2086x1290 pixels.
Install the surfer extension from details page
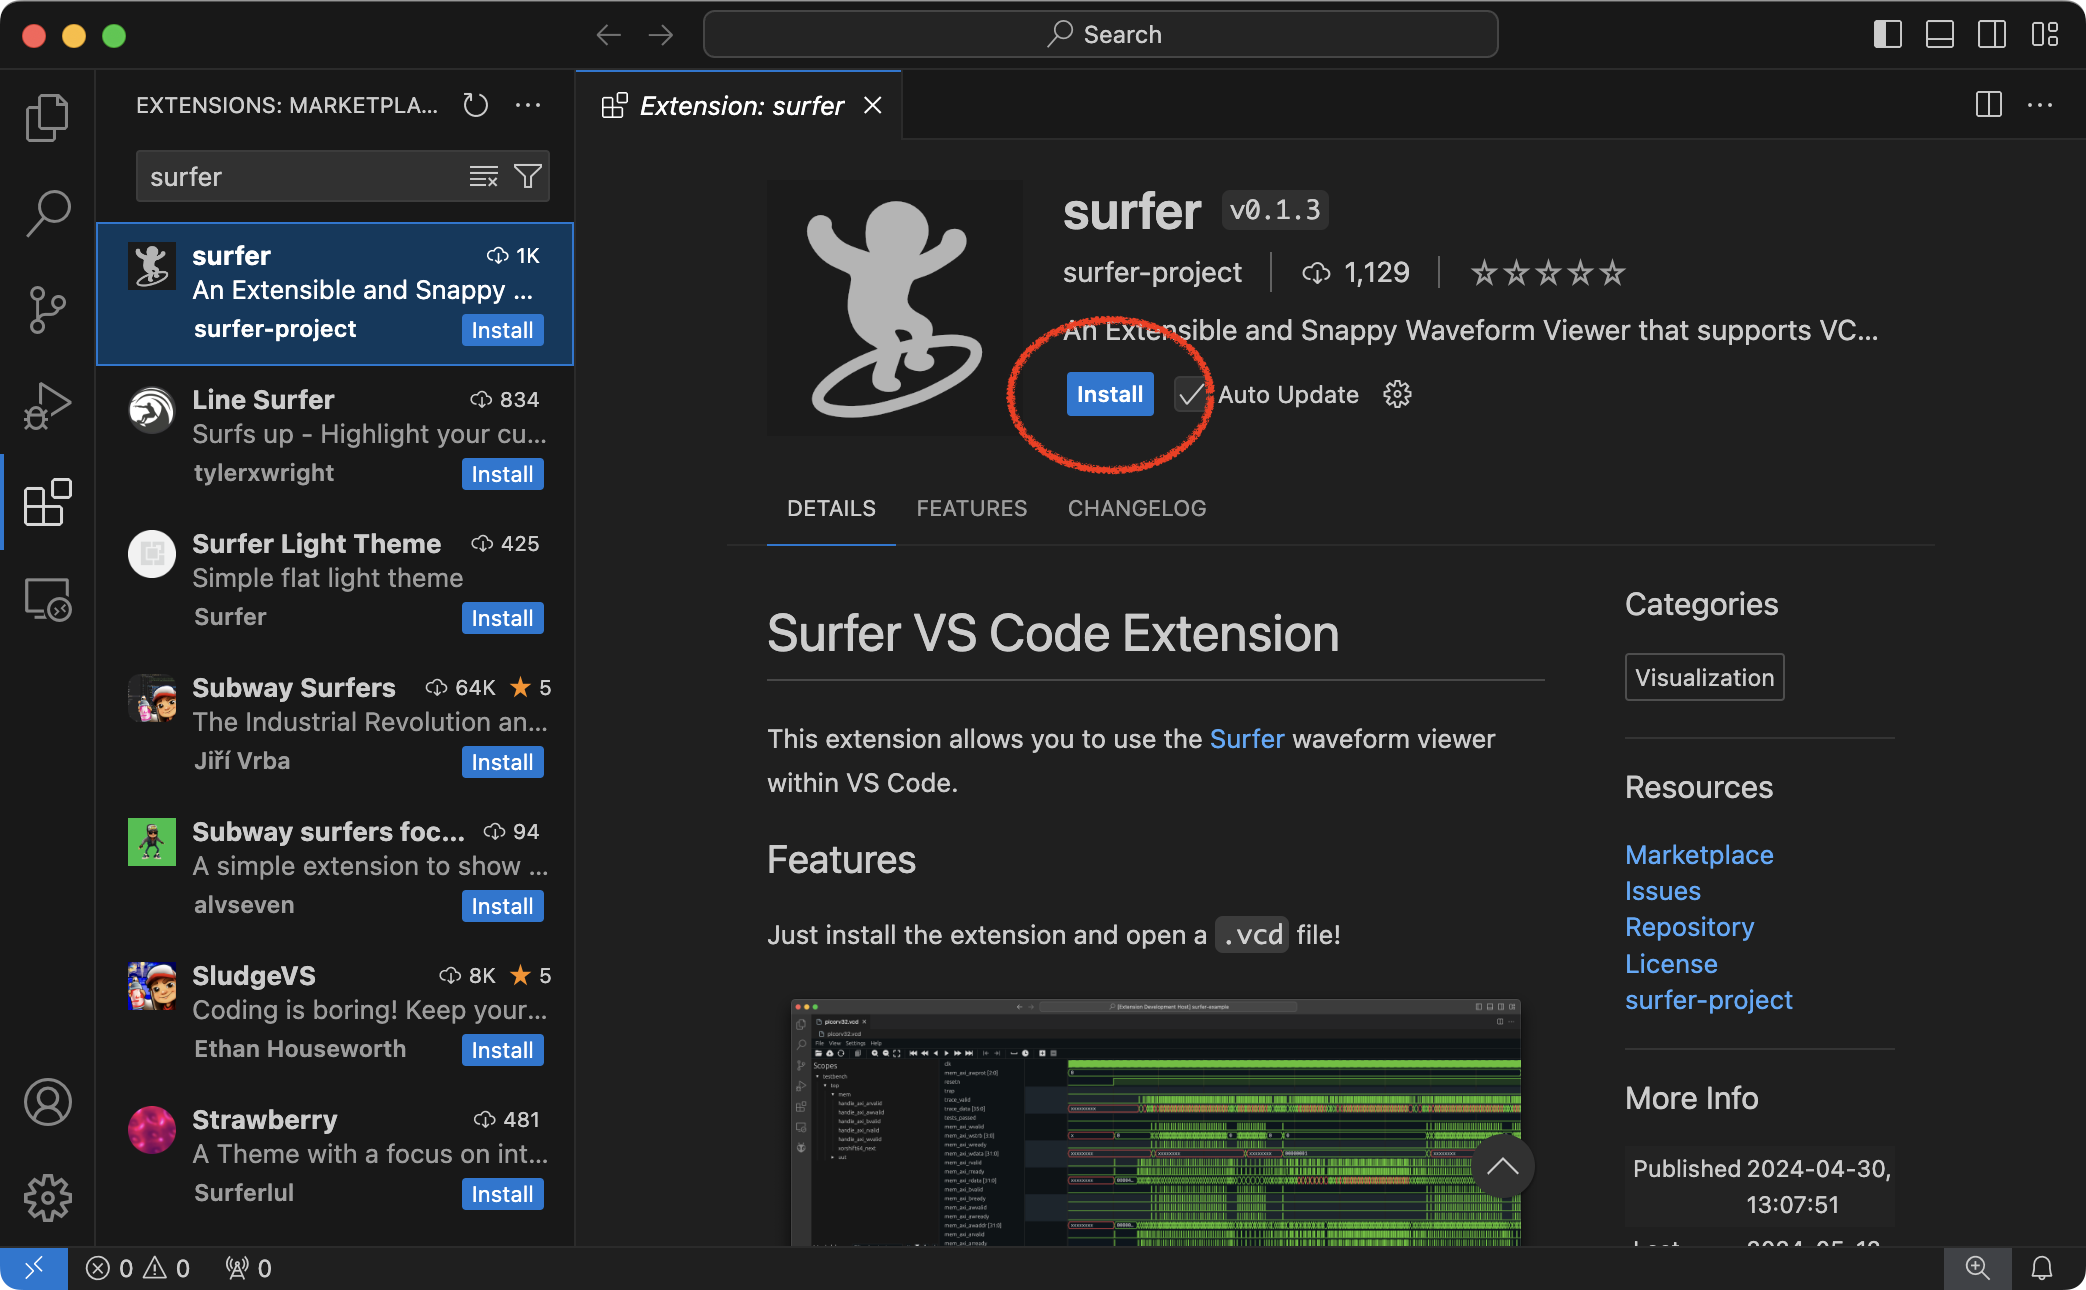pos(1109,394)
